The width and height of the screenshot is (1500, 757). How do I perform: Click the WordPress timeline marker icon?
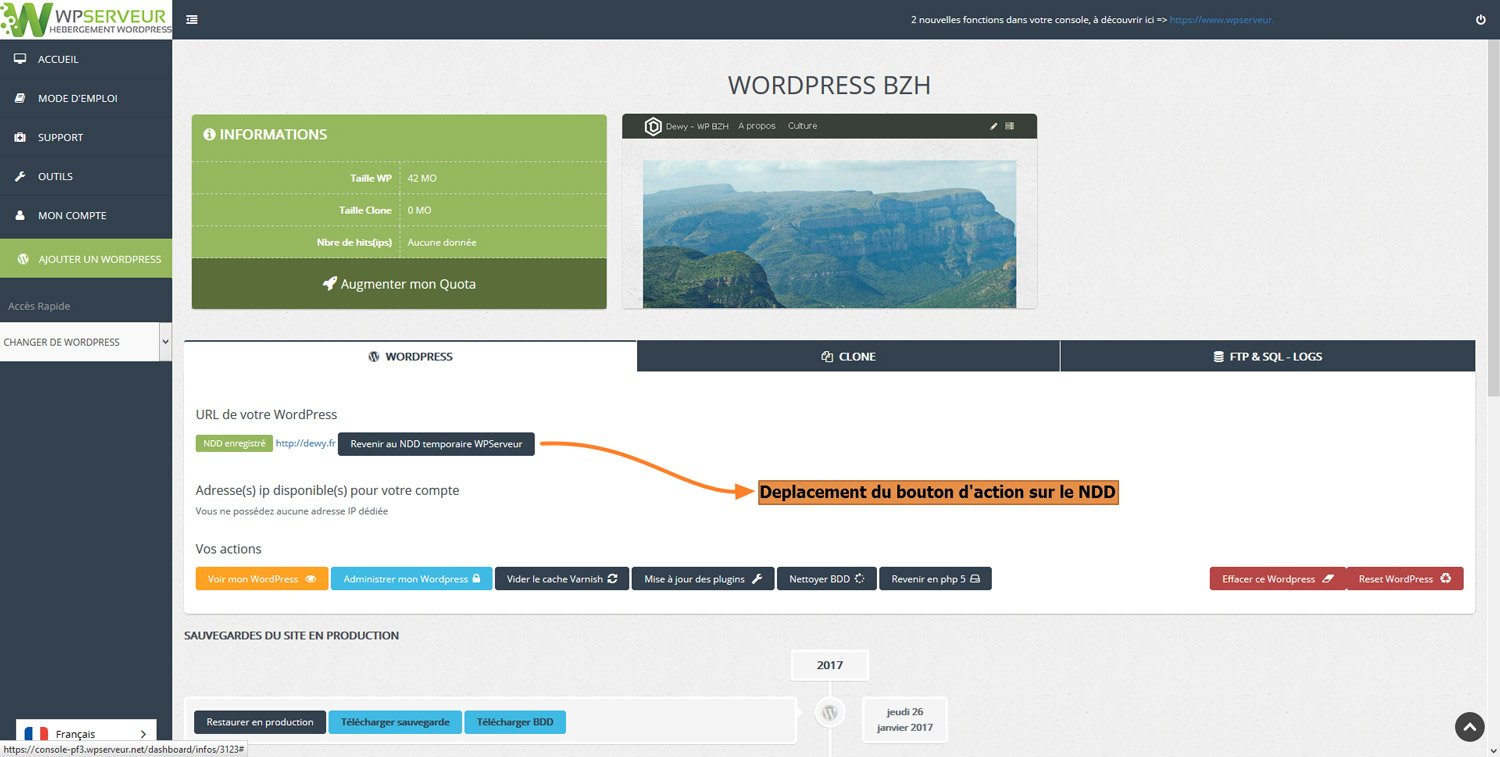[x=829, y=713]
